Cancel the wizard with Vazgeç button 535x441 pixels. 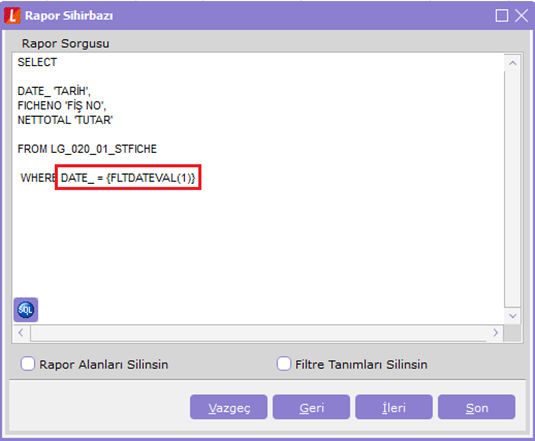[229, 407]
